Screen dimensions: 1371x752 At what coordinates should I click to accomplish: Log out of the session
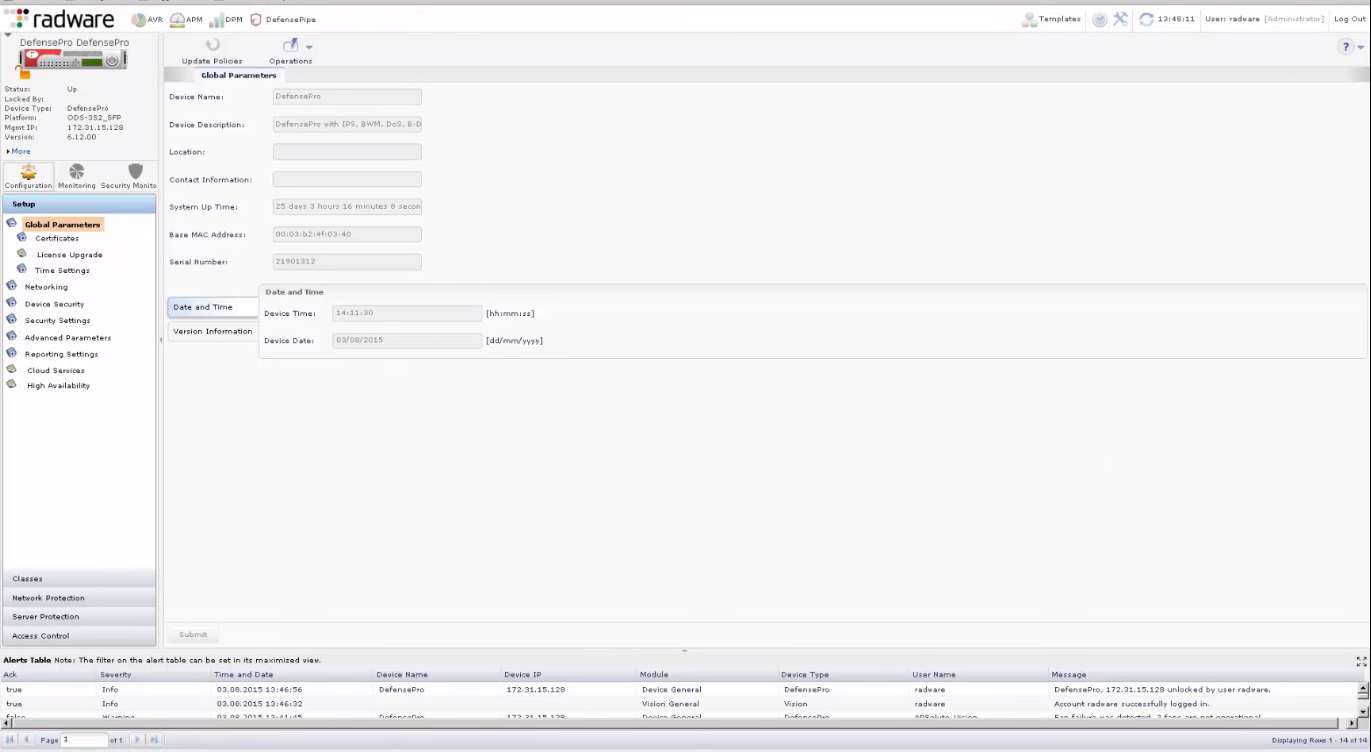[1350, 19]
